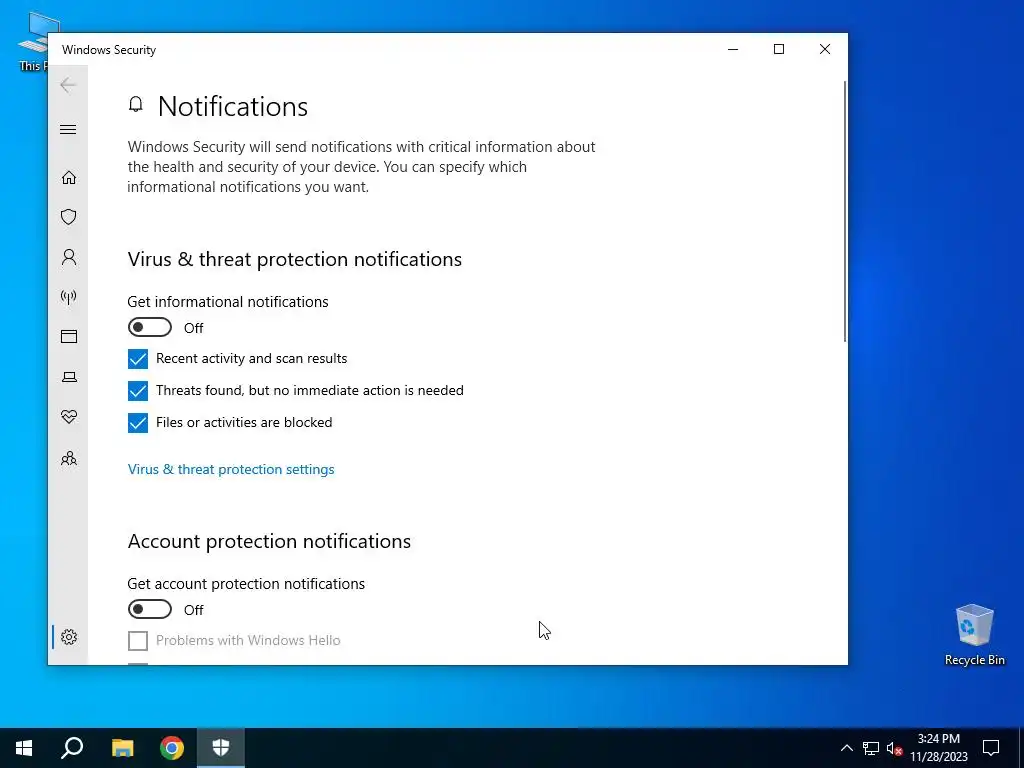Select Windows Security taskbar icon
1024x768 pixels.
pos(221,748)
